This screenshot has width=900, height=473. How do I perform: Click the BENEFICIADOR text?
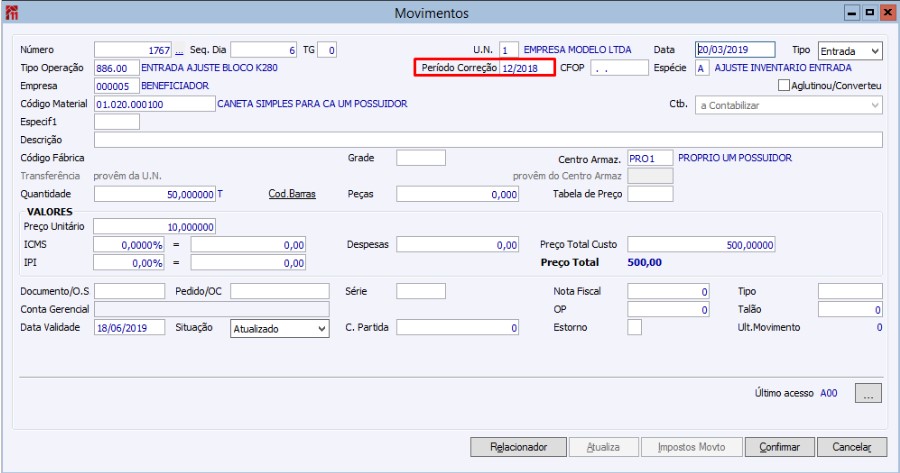tap(175, 86)
